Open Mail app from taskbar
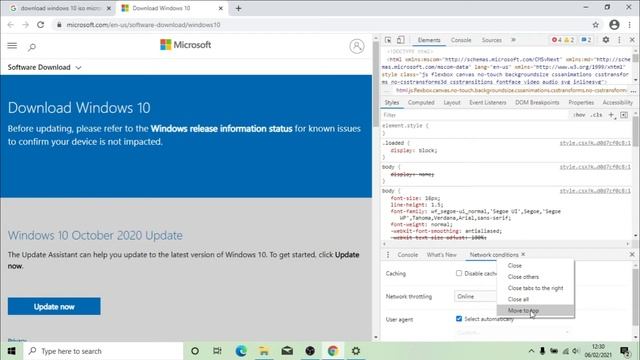Viewport: 640px width, 360px height. click(287, 351)
